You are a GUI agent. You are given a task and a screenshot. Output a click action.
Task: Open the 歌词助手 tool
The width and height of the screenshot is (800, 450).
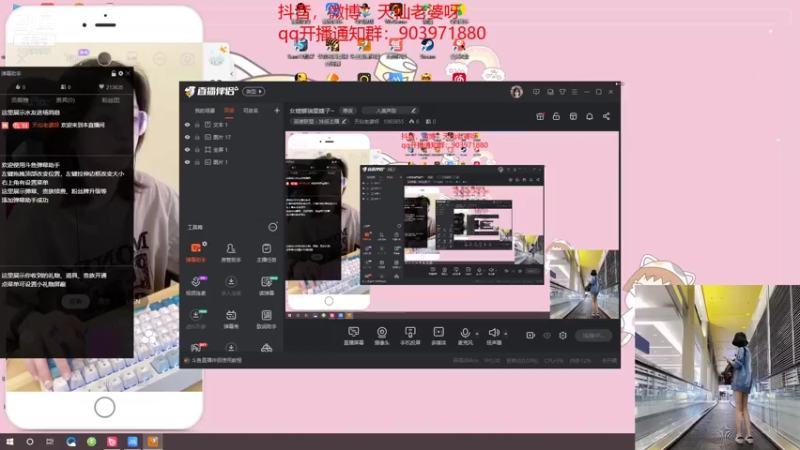266,319
